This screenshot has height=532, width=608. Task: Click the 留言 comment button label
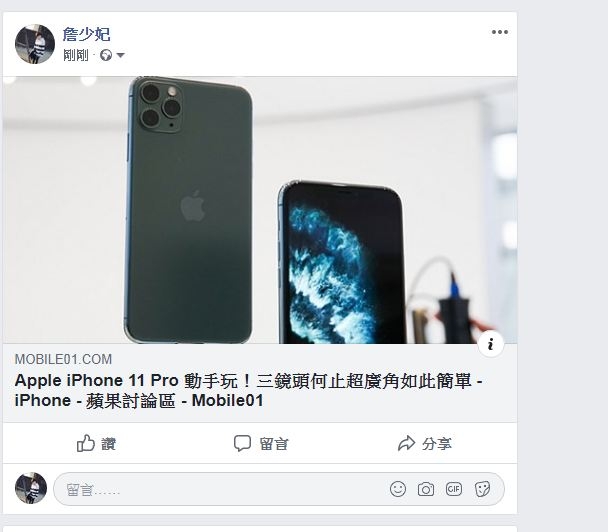[274, 444]
